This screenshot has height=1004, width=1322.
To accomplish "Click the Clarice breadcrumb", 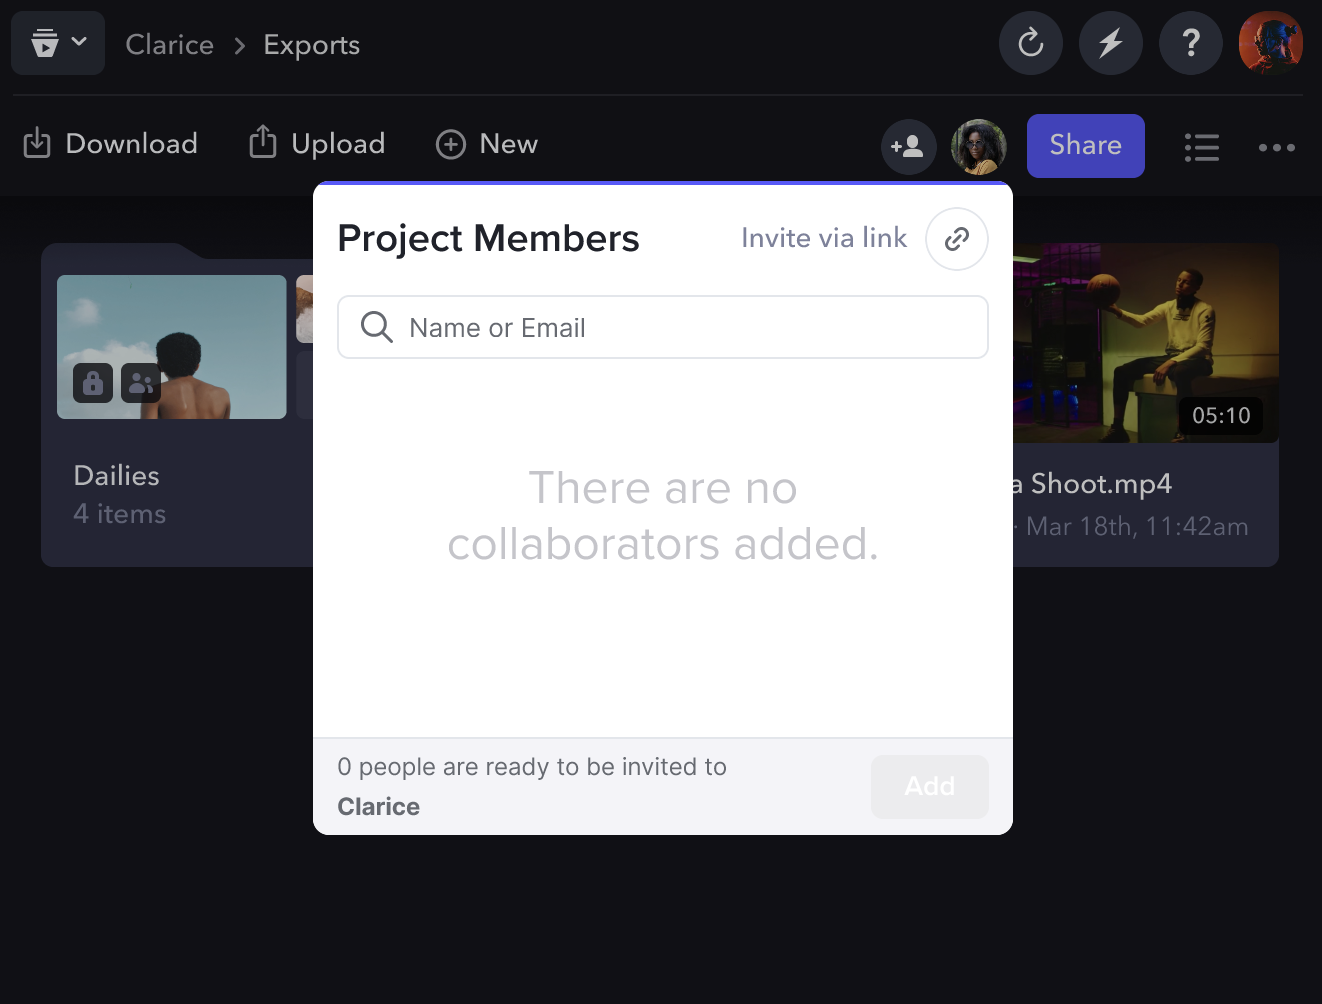I will point(169,45).
